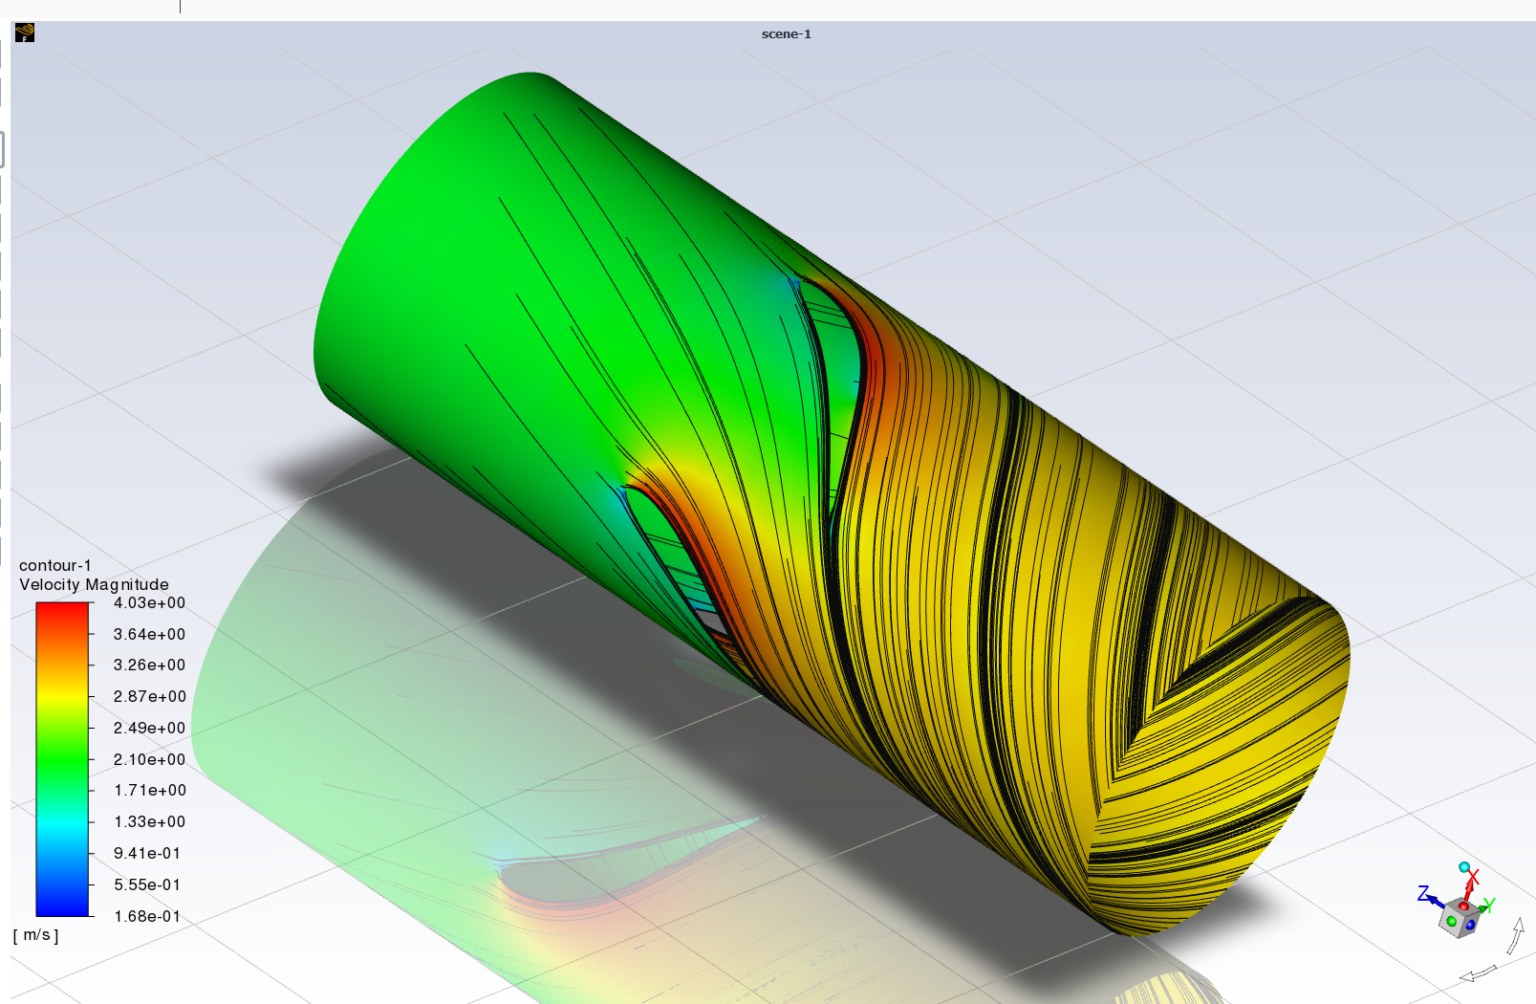Click the leftward curved rotate arrow
This screenshot has width=1536, height=1004.
pos(1478,973)
